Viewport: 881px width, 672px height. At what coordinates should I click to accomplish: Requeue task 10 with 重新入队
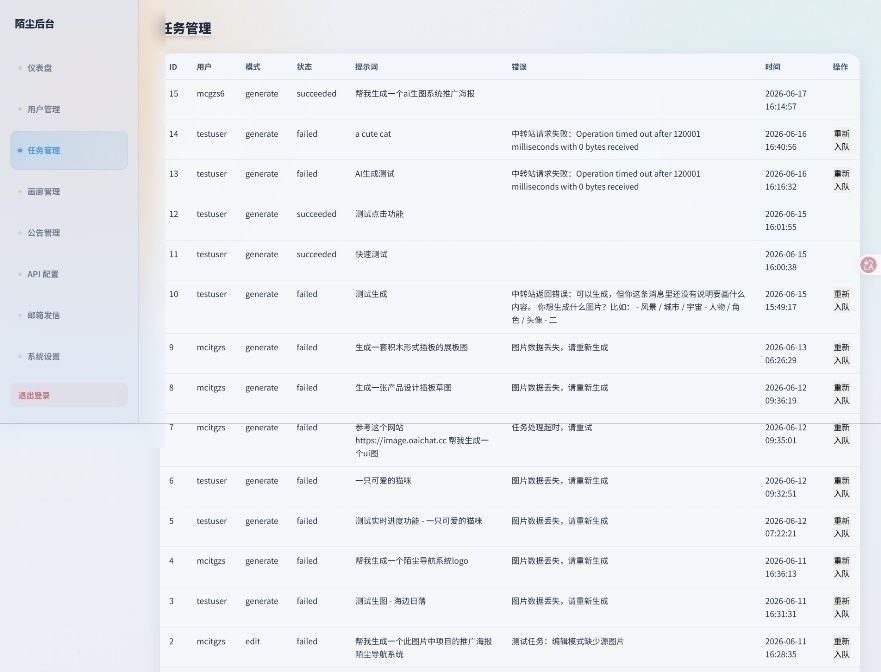click(x=841, y=300)
